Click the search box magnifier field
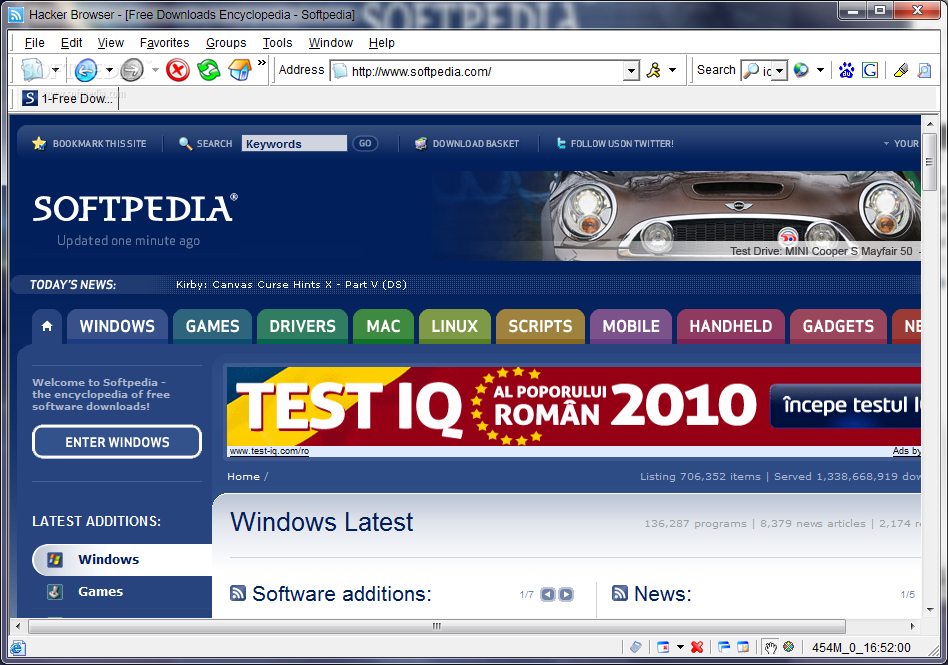Screen dimensions: 948x665 (757, 71)
